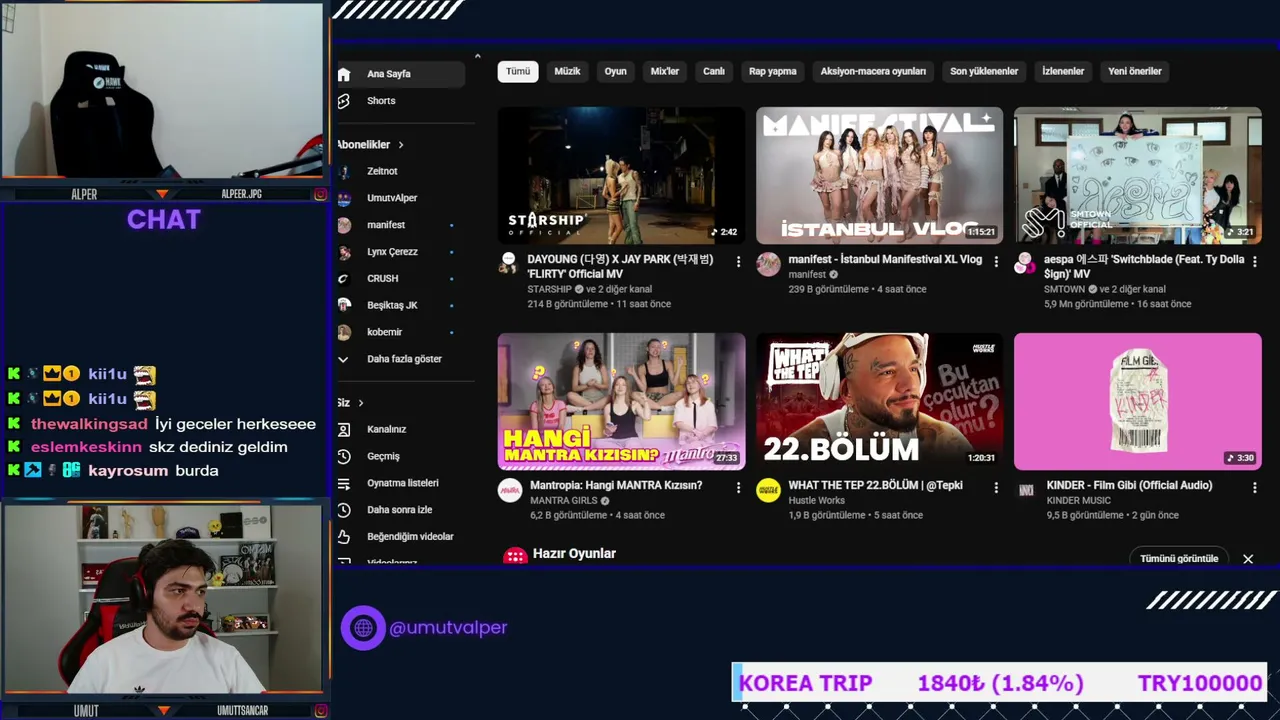Click Tümünü görüntüle button for Hazır Oyunlar
1280x720 pixels.
[1179, 558]
